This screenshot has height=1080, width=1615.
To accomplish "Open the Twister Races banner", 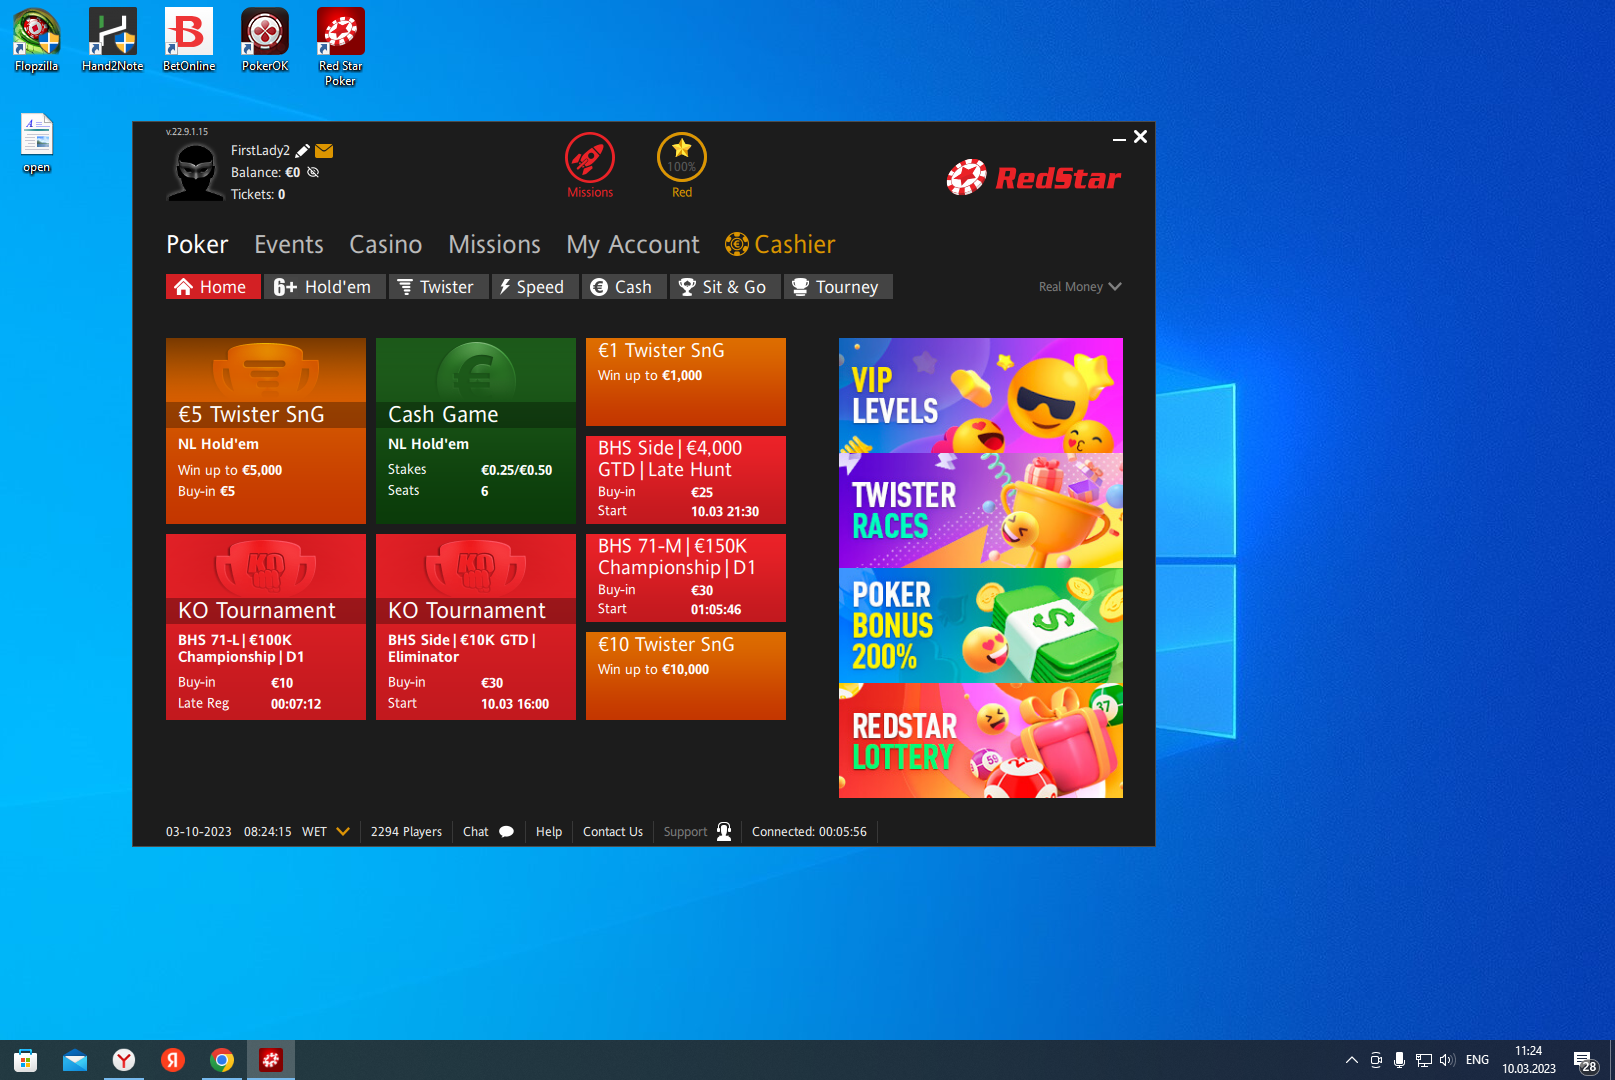I will pyautogui.click(x=981, y=511).
